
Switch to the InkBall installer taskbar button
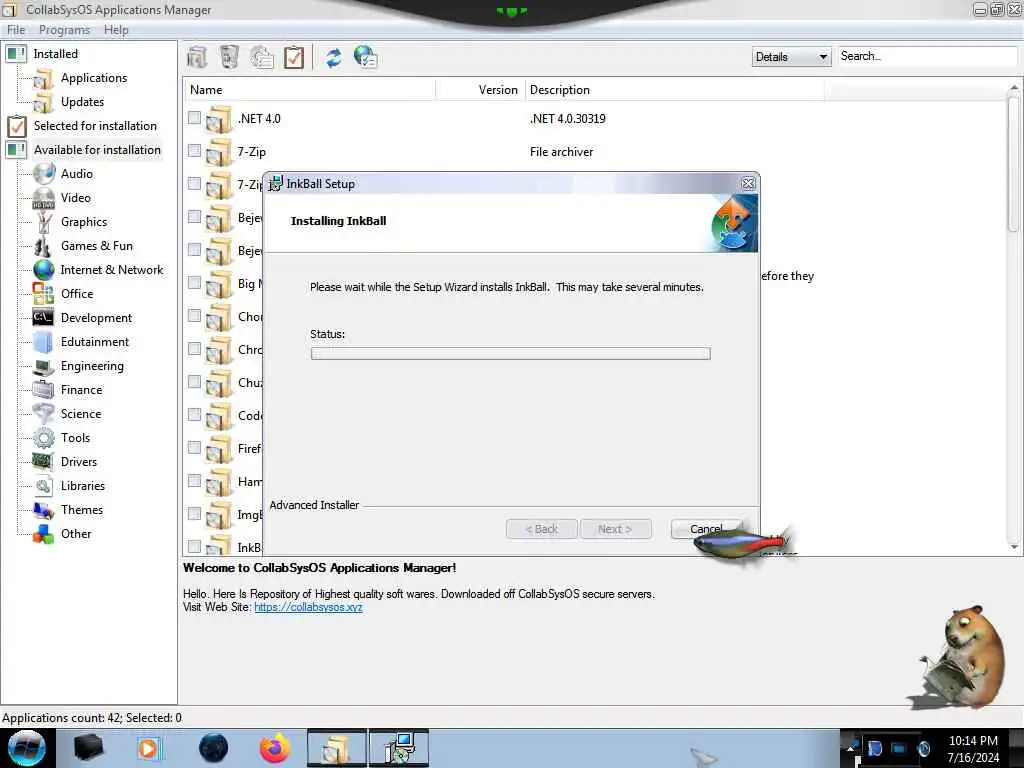coord(399,748)
